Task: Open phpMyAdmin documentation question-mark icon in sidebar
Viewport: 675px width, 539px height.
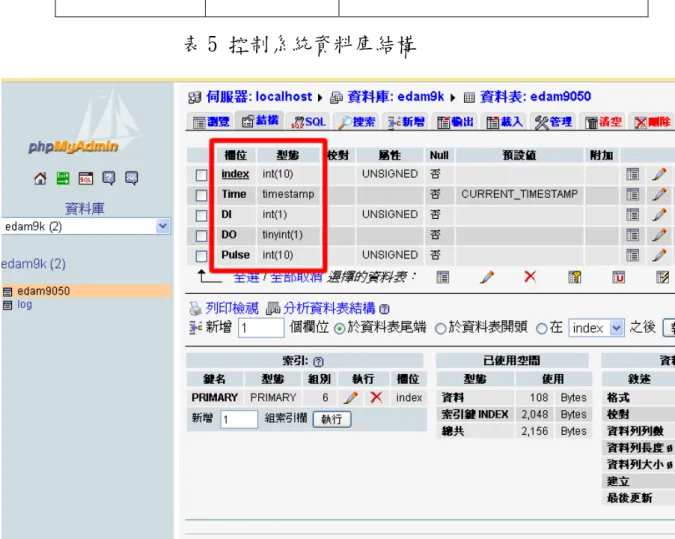Action: pyautogui.click(x=108, y=178)
